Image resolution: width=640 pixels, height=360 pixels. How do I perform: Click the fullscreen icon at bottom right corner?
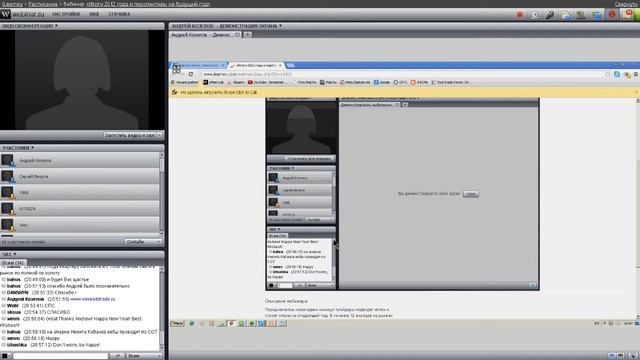[633, 356]
